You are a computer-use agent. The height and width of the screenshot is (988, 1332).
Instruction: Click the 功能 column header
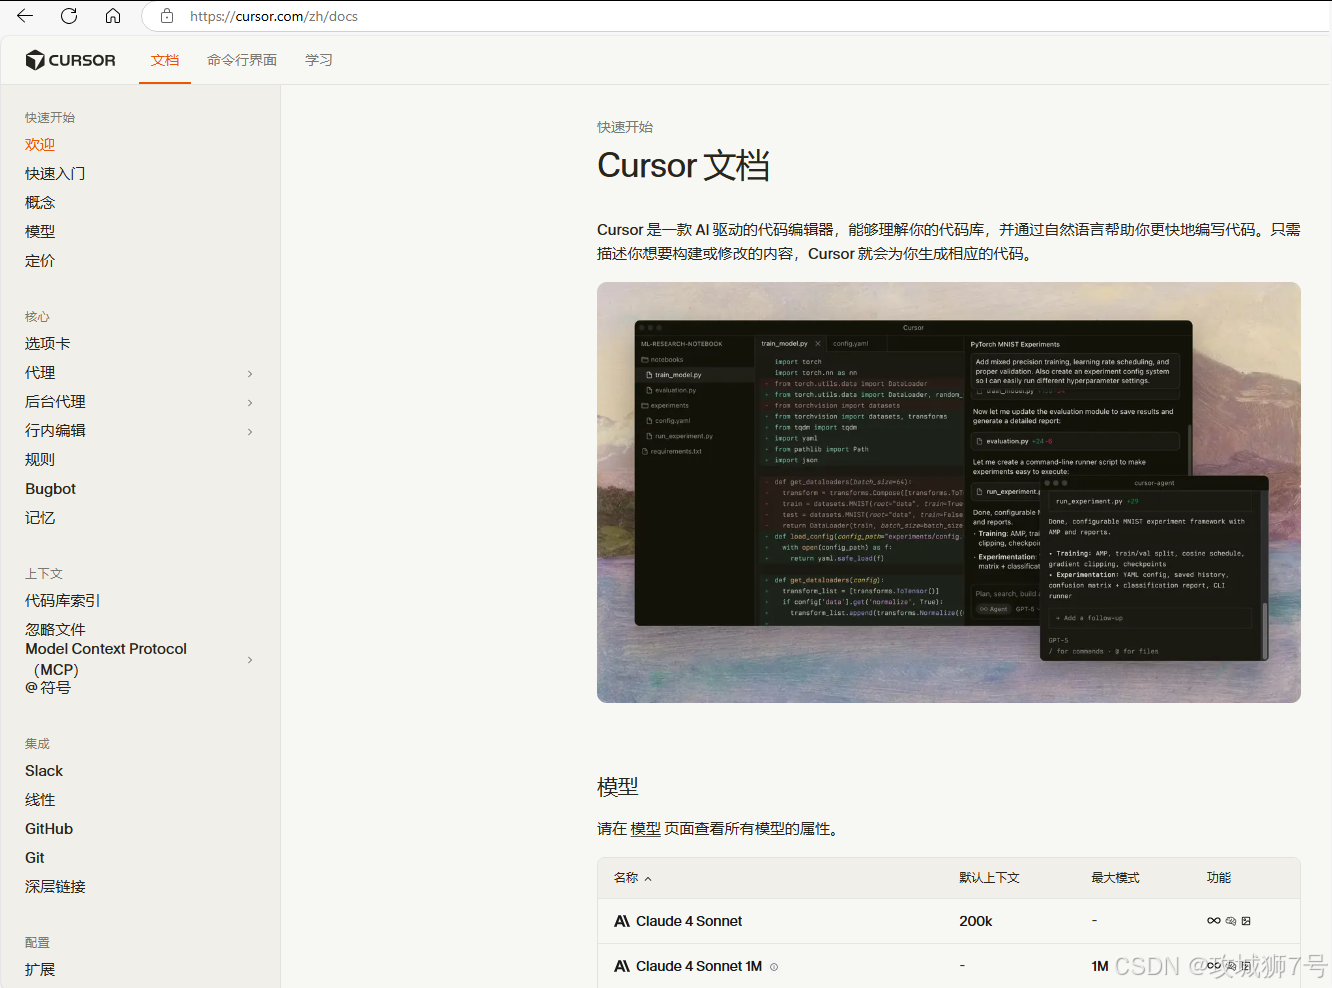pyautogui.click(x=1219, y=878)
